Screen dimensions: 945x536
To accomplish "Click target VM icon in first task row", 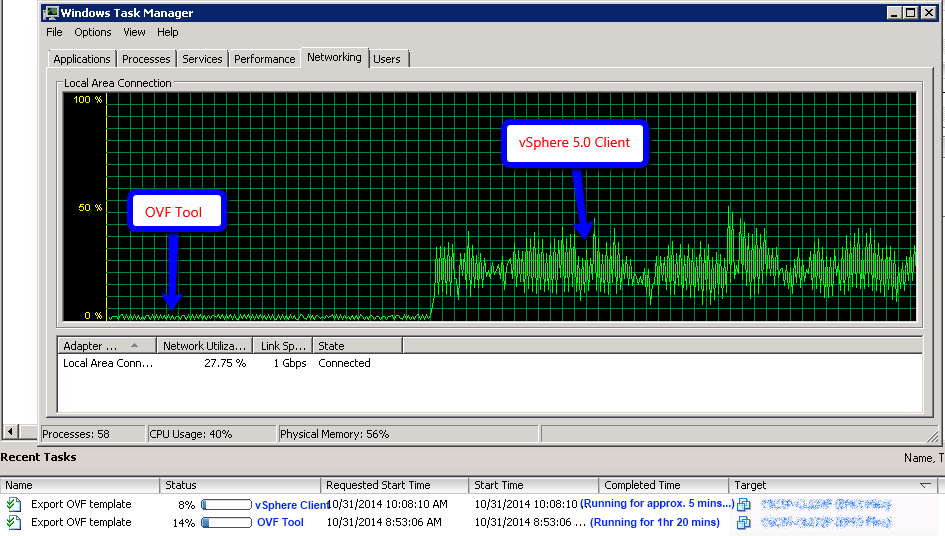I will point(744,504).
